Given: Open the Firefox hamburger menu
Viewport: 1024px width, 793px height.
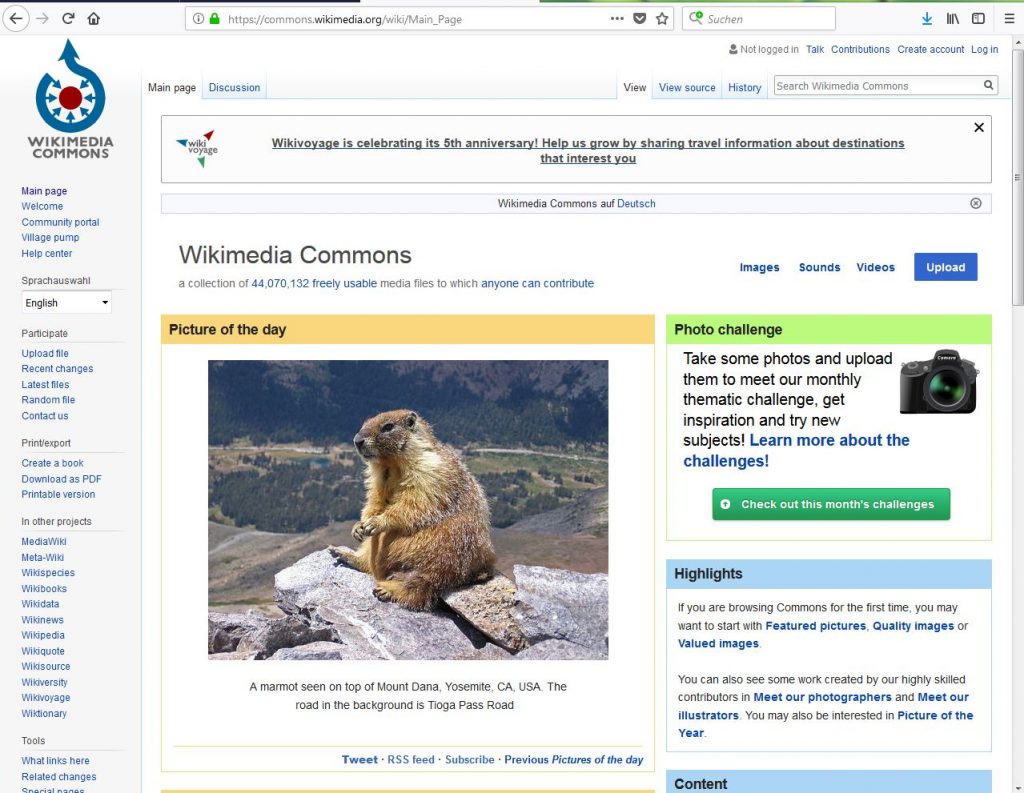Looking at the screenshot, I should [1009, 19].
